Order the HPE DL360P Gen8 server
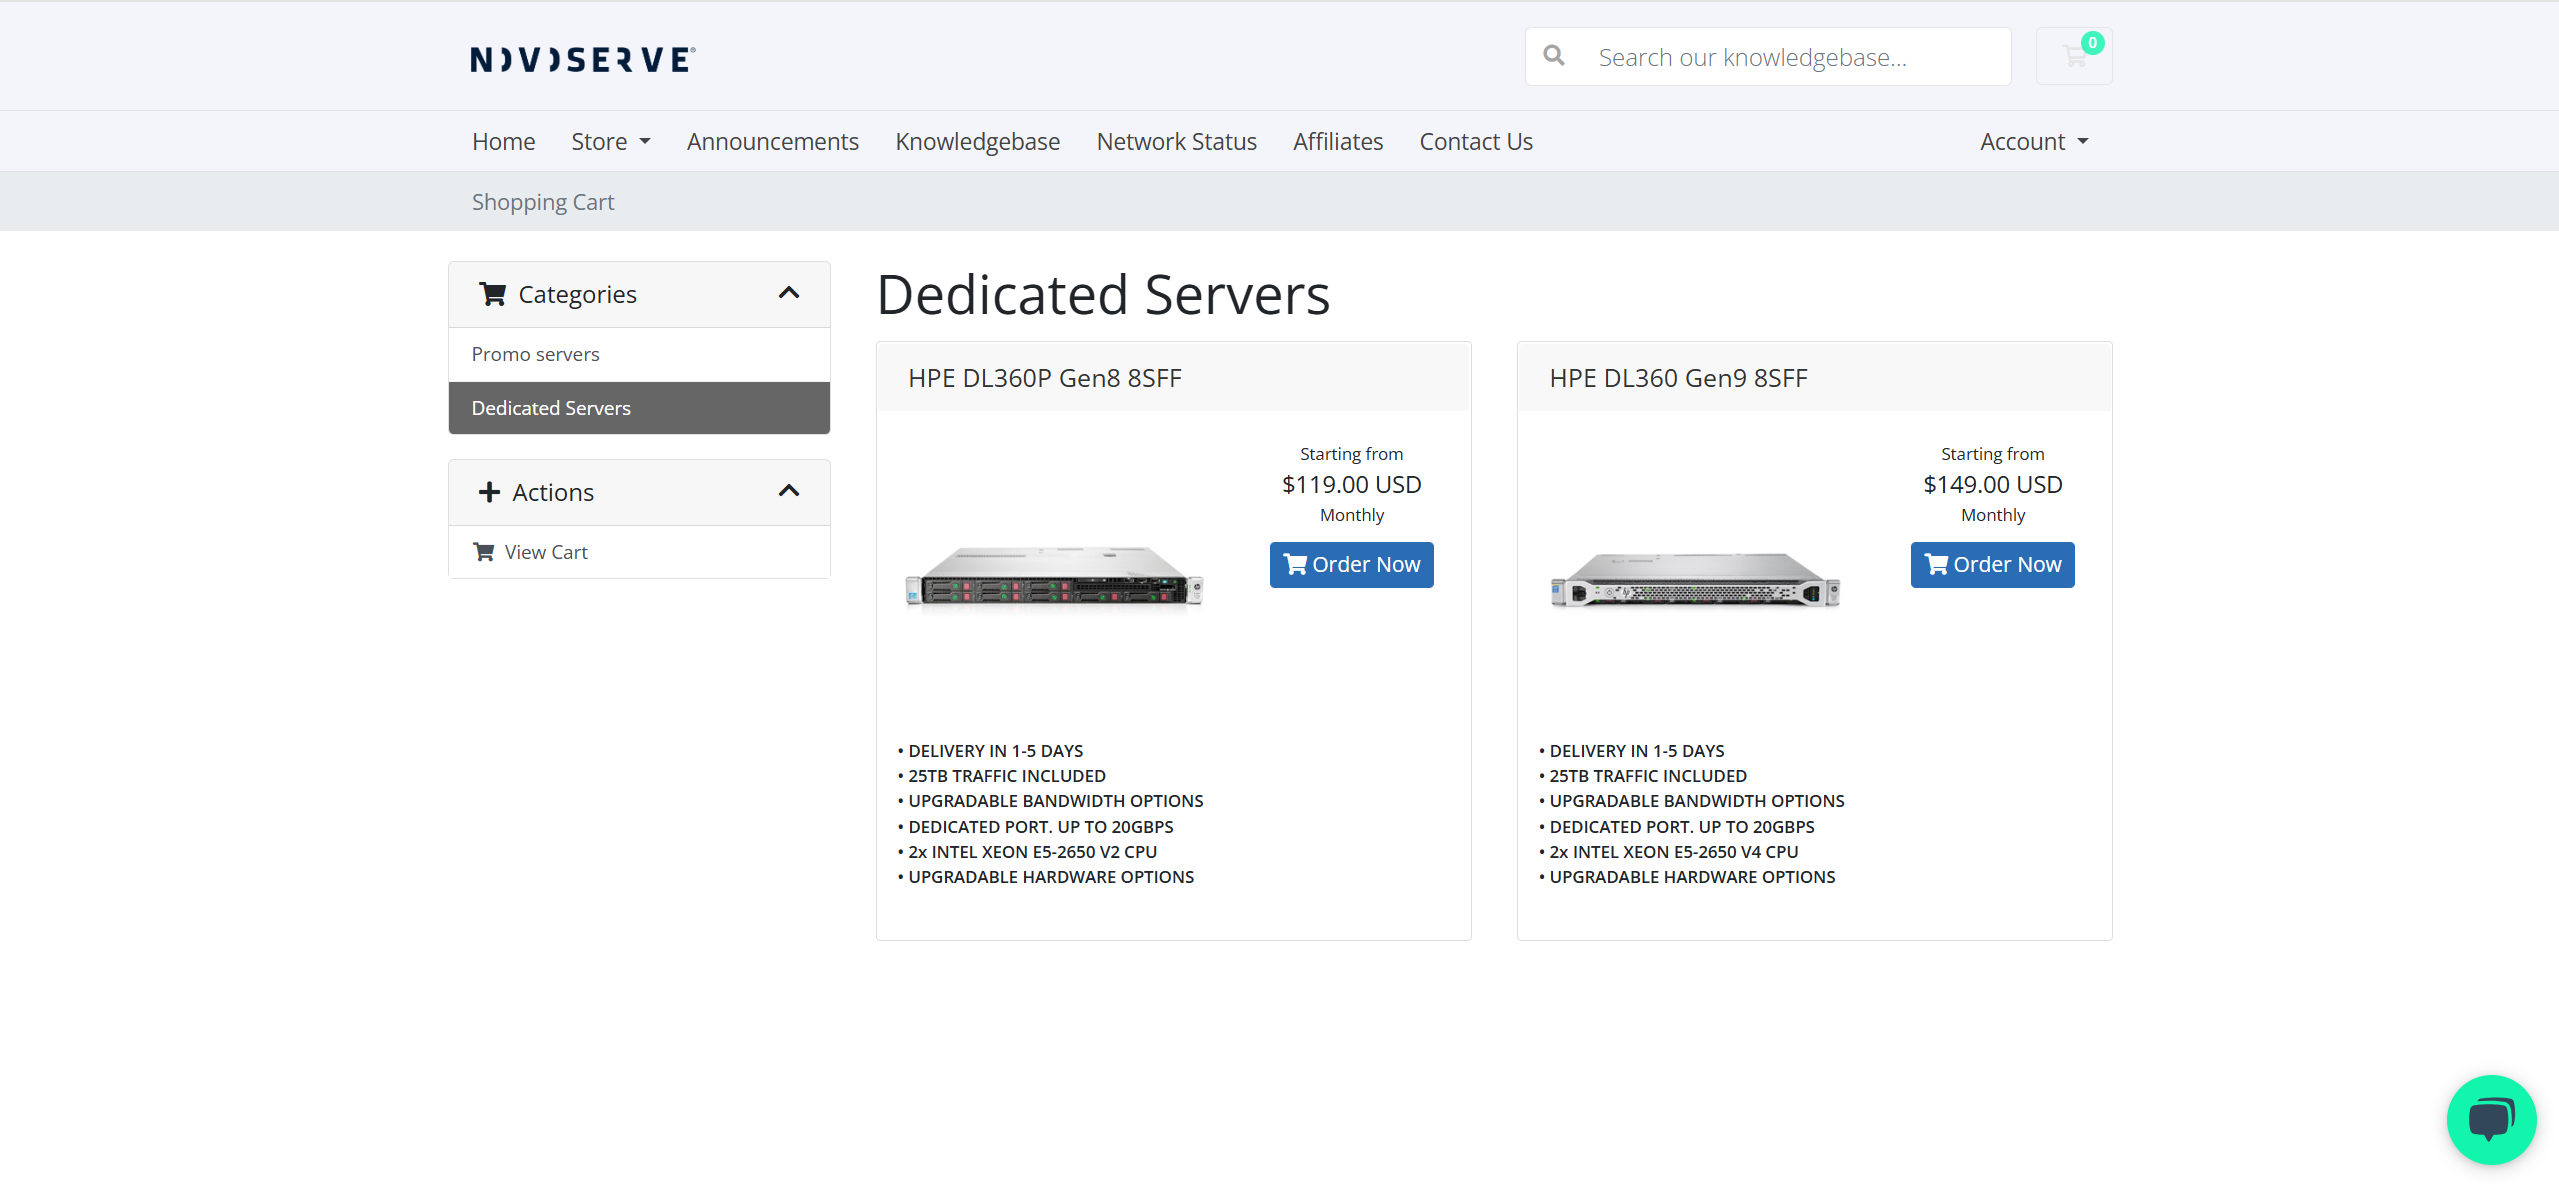Image resolution: width=2559 pixels, height=1188 pixels. [1351, 565]
